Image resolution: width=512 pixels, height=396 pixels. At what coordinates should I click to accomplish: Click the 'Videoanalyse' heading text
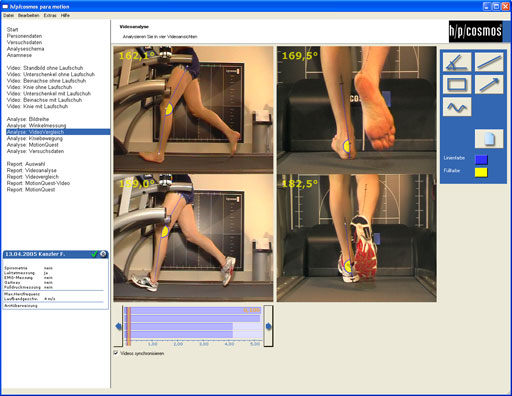coord(134,27)
